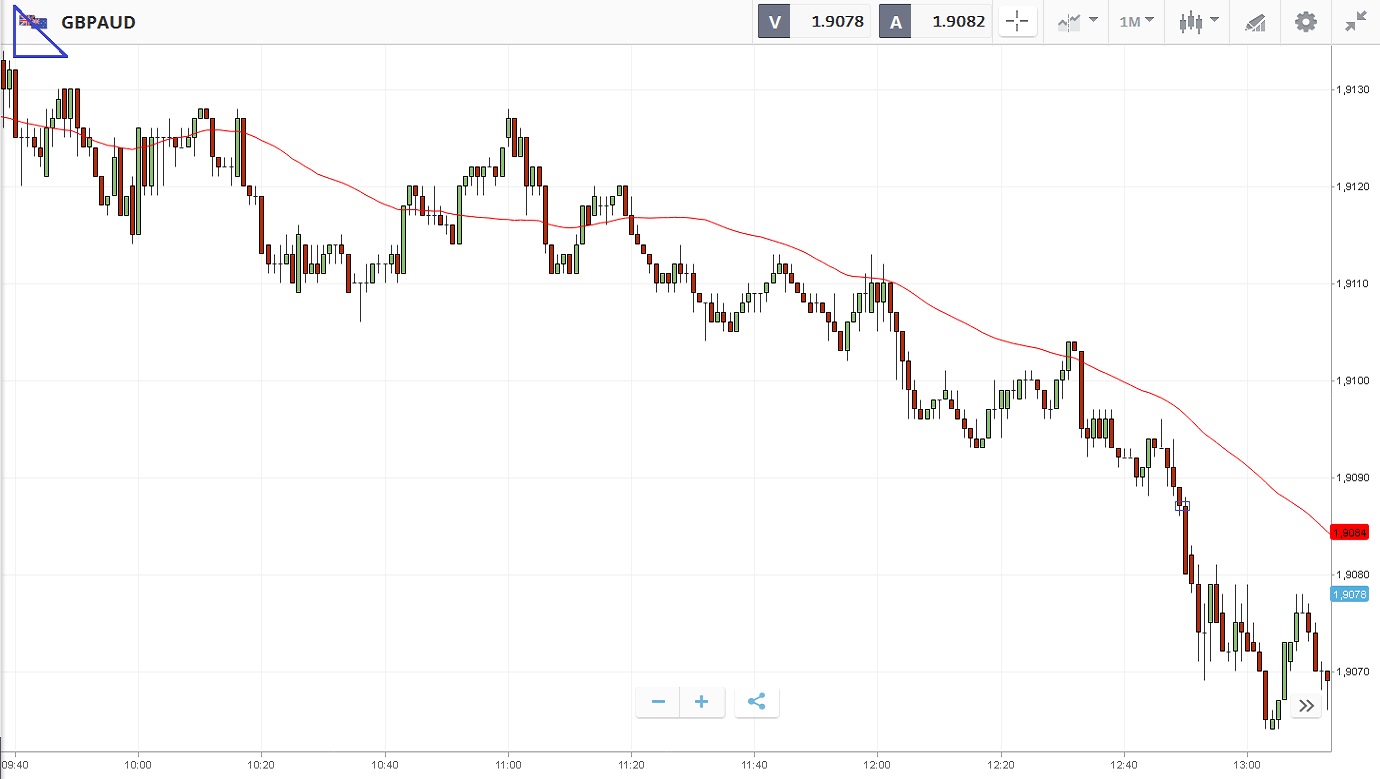Screen dimensions: 1380x779
Task: Click the 11:40 time axis label
Action: click(754, 765)
